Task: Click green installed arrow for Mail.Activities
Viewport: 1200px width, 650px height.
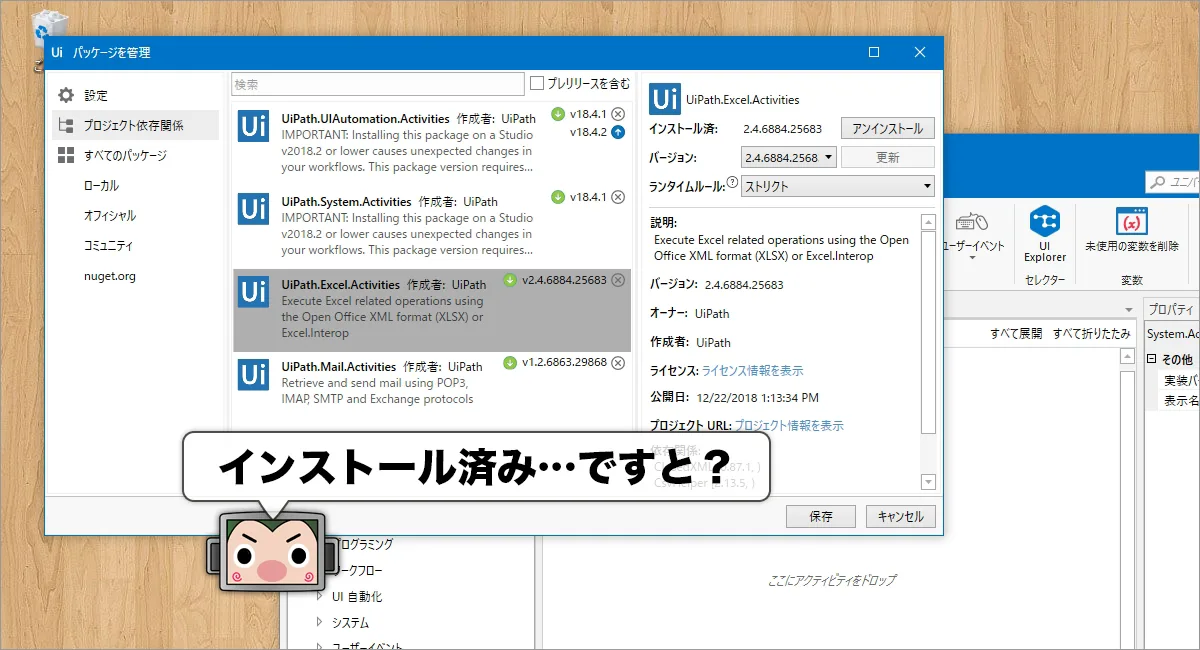Action: coord(510,363)
